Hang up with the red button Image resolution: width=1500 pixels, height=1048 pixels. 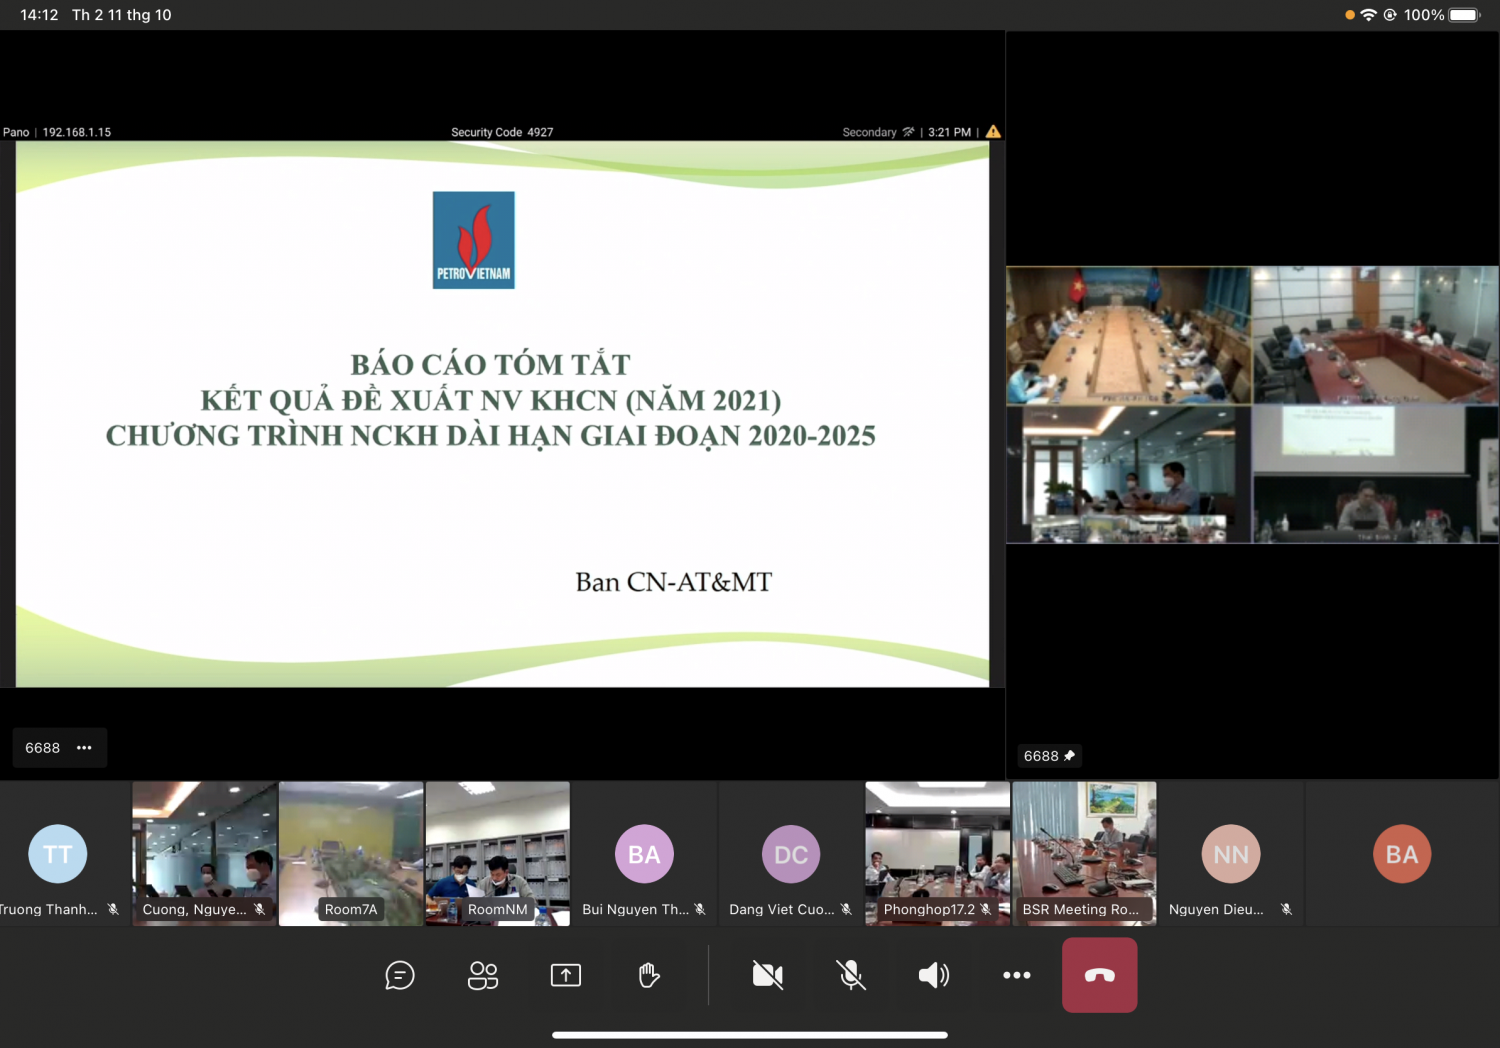pos(1099,975)
